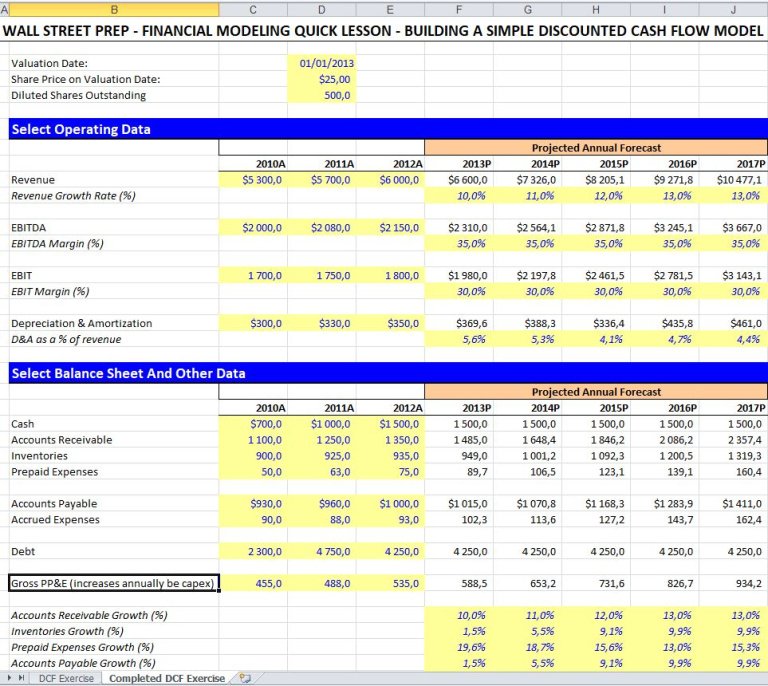Click the Insert Worksheet icon after the tabs
The height and width of the screenshot is (686, 768).
pos(243,678)
